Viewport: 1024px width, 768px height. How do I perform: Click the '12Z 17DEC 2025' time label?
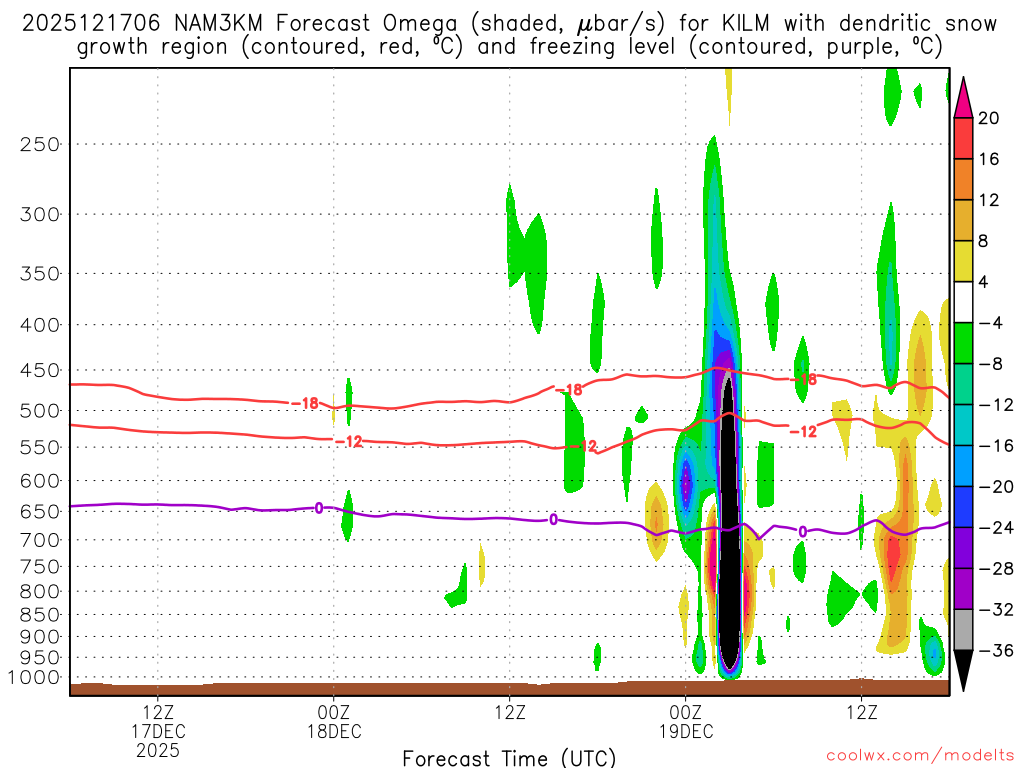[x=158, y=731]
